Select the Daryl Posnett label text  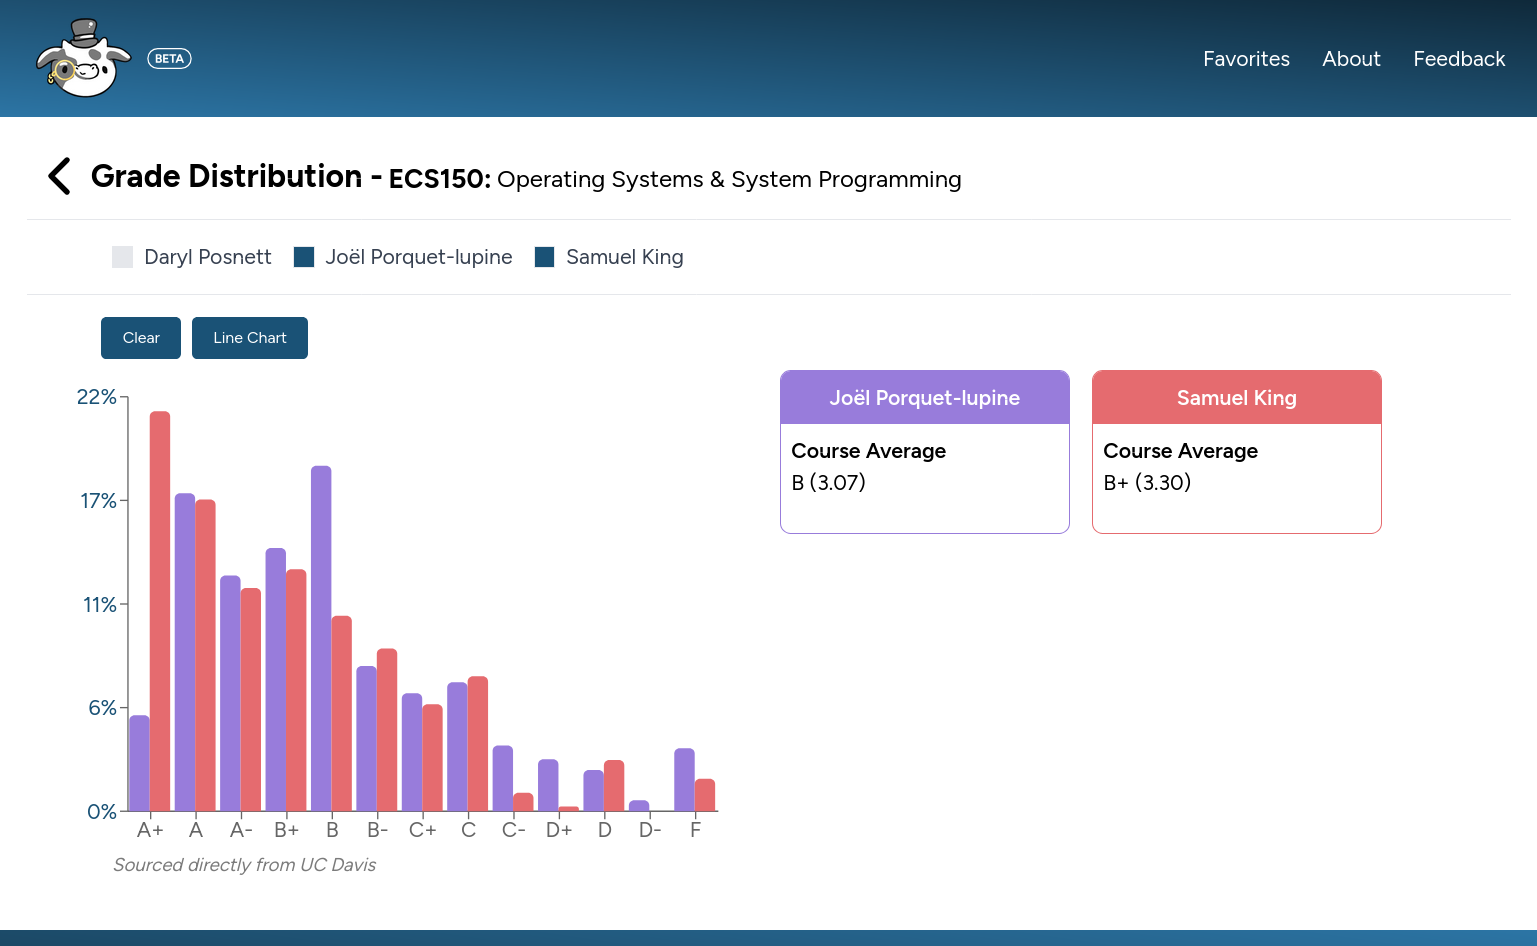point(208,257)
